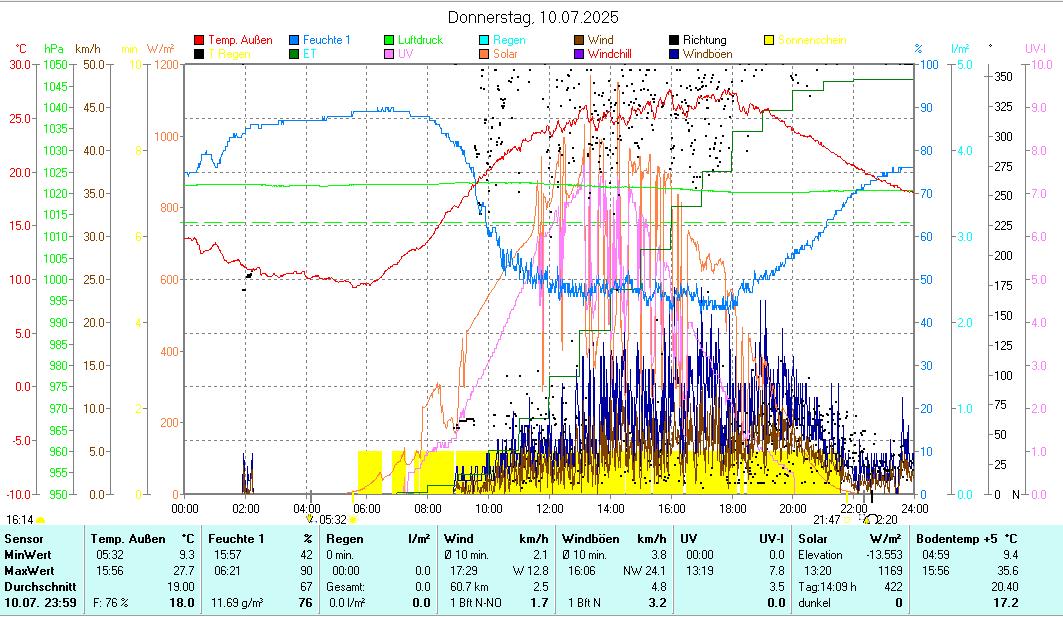Screen dimensions: 1063x617
Task: Click the yellow Sonnenschein legend square
Action: pos(770,40)
